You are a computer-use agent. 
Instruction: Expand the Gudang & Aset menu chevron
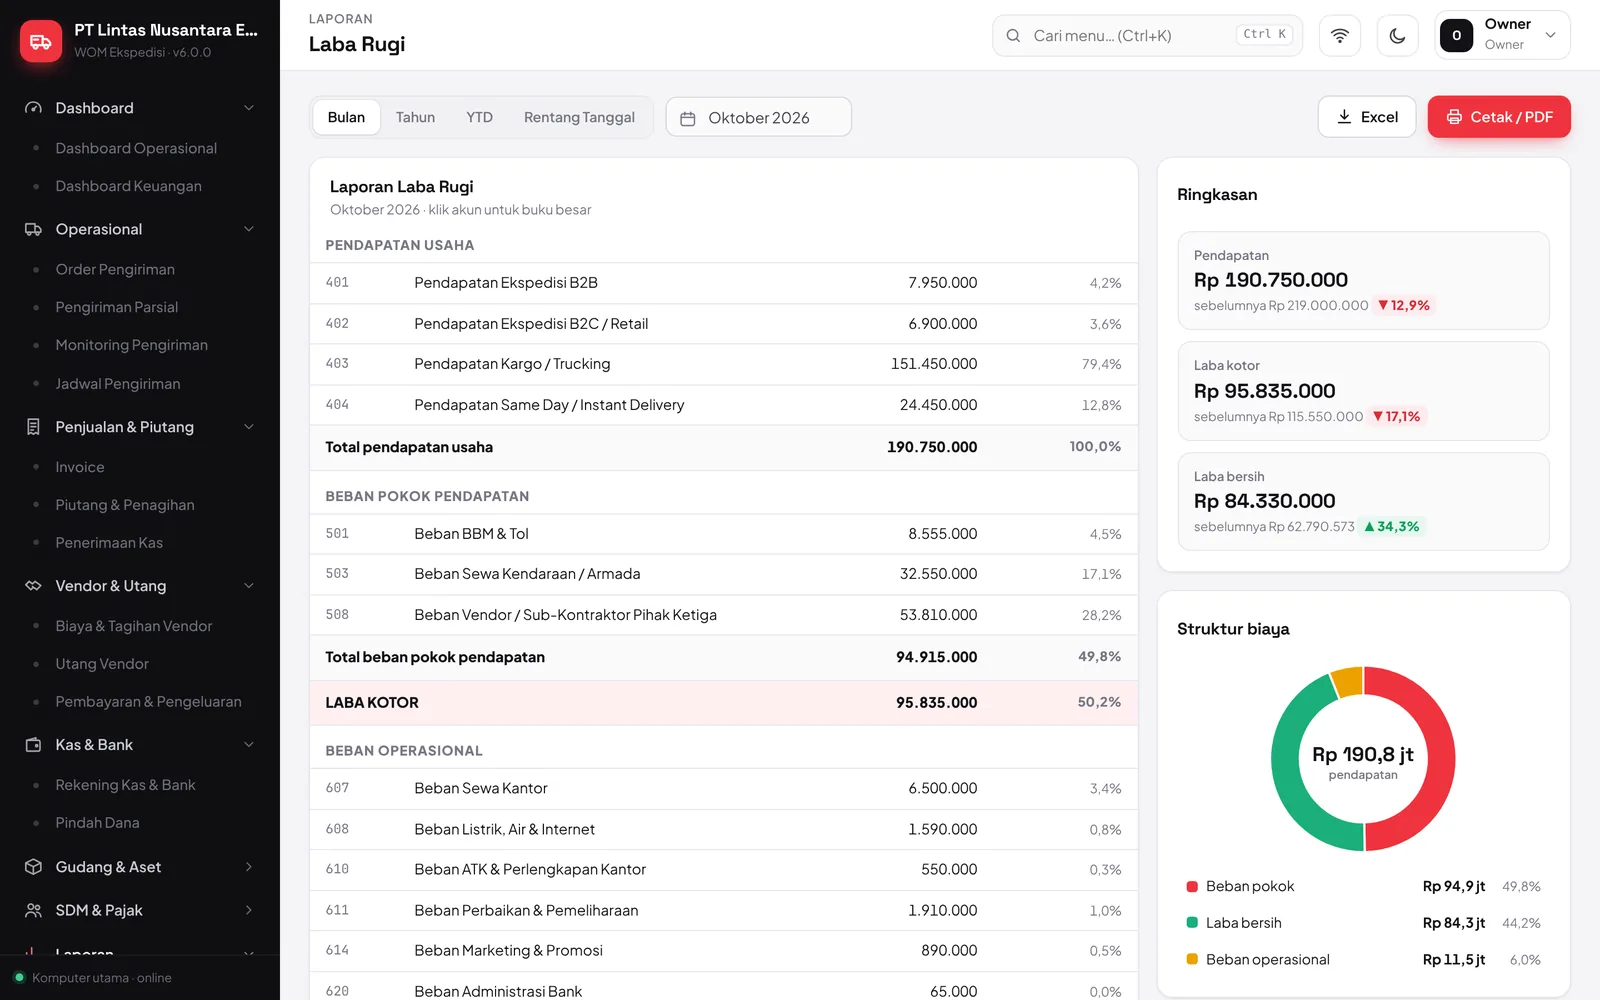coord(249,867)
